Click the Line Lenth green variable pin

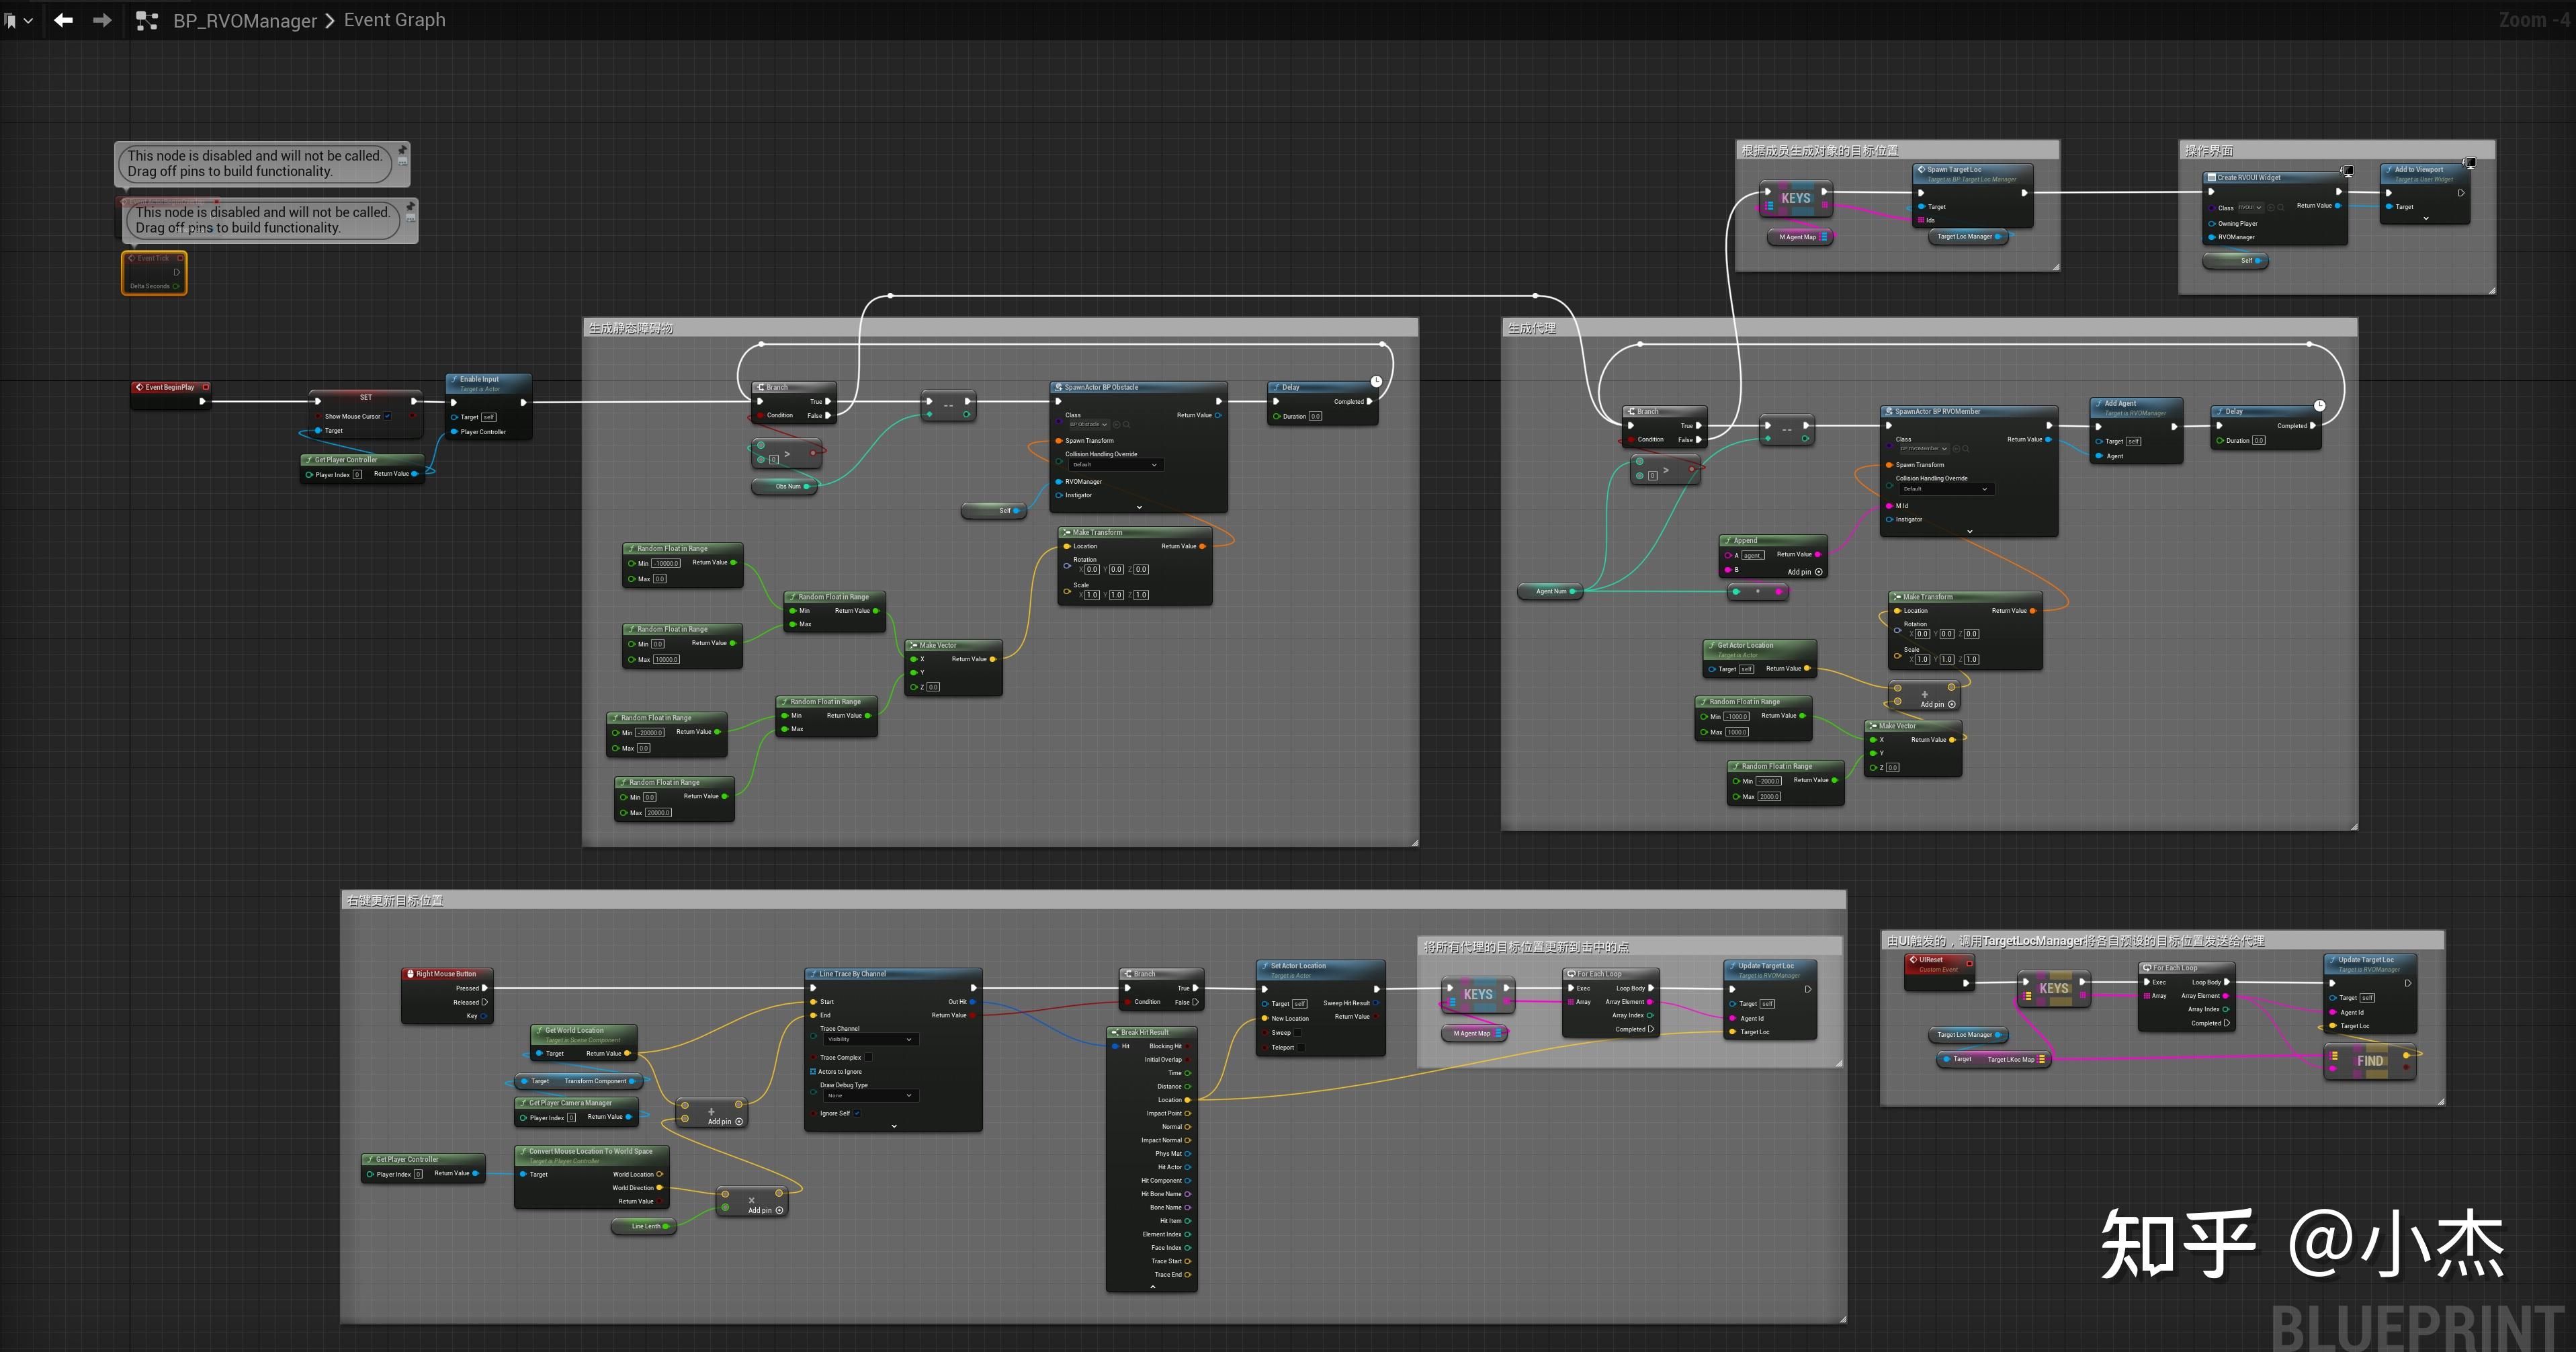pos(666,1226)
